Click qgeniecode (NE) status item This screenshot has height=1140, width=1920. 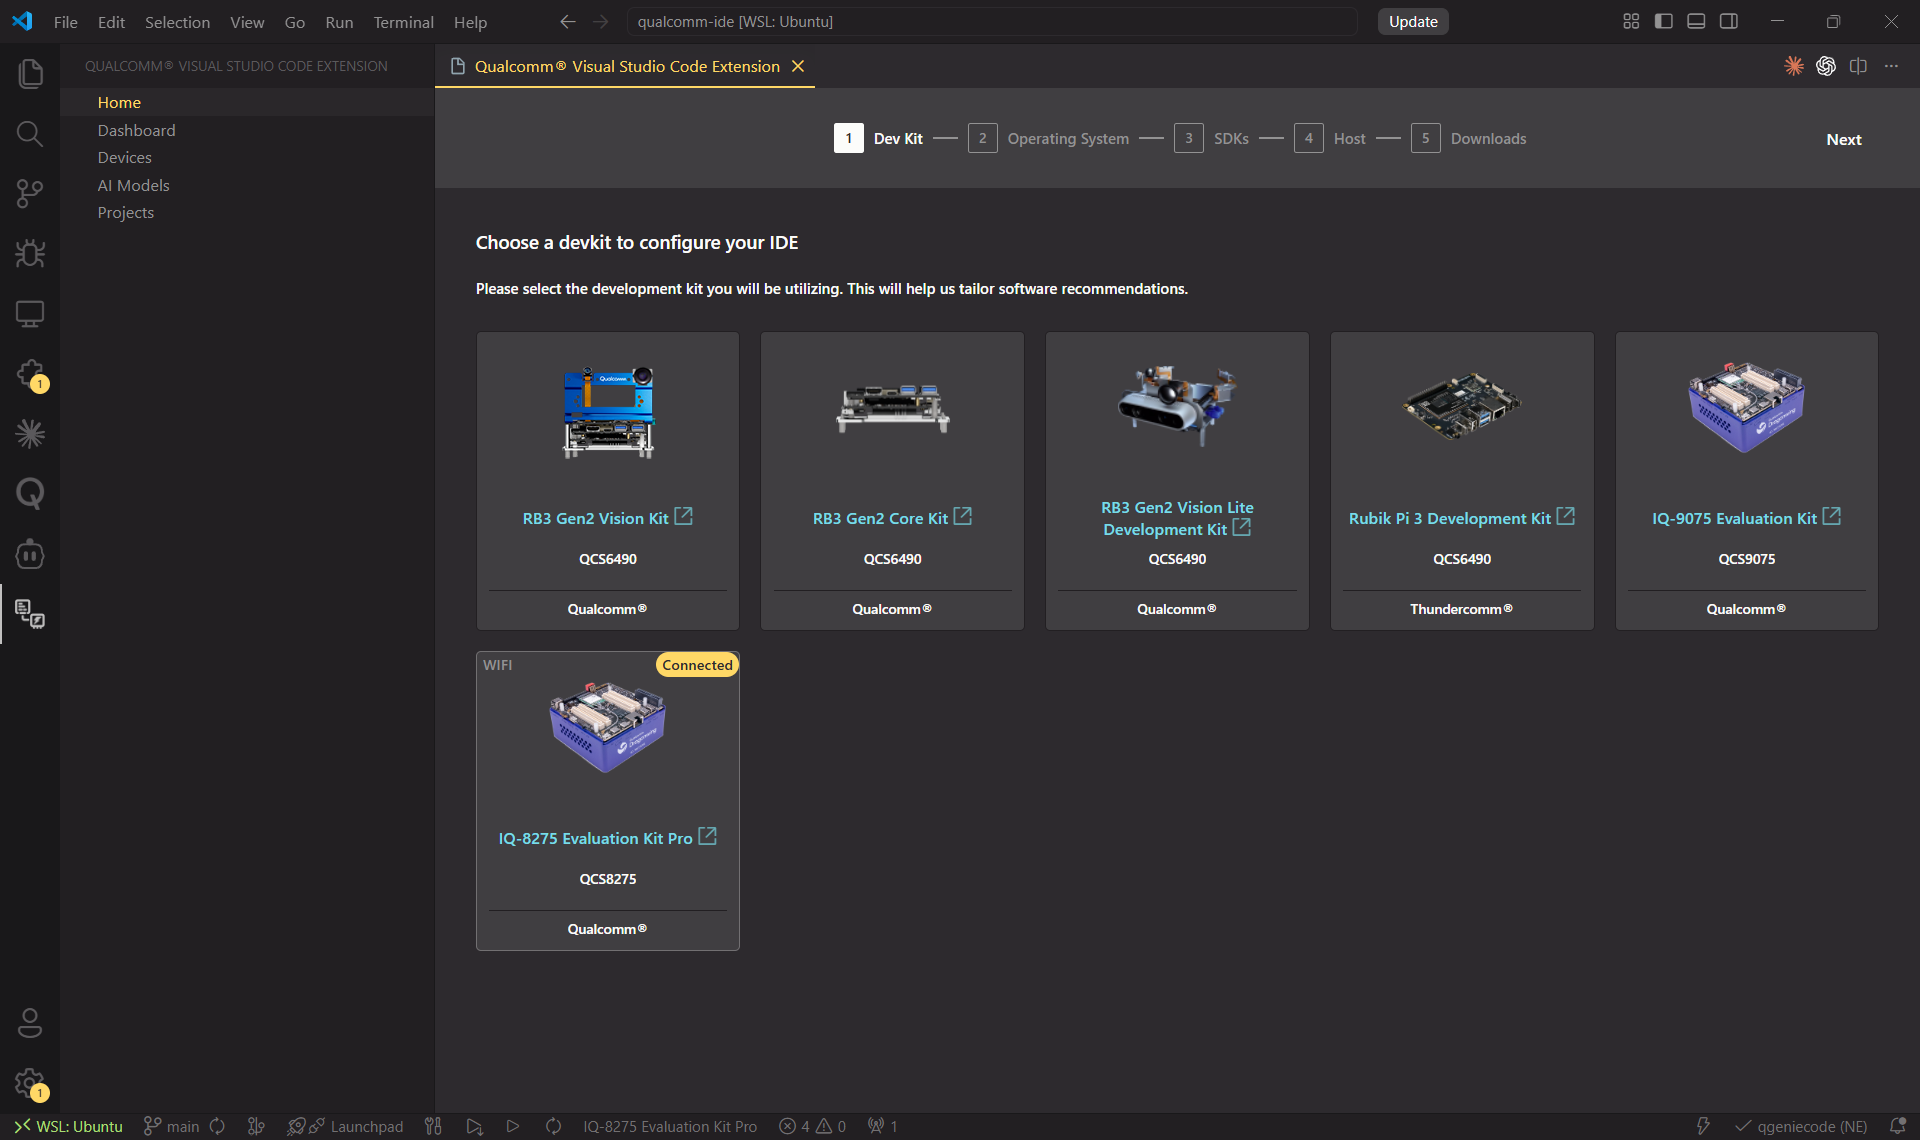1800,1126
